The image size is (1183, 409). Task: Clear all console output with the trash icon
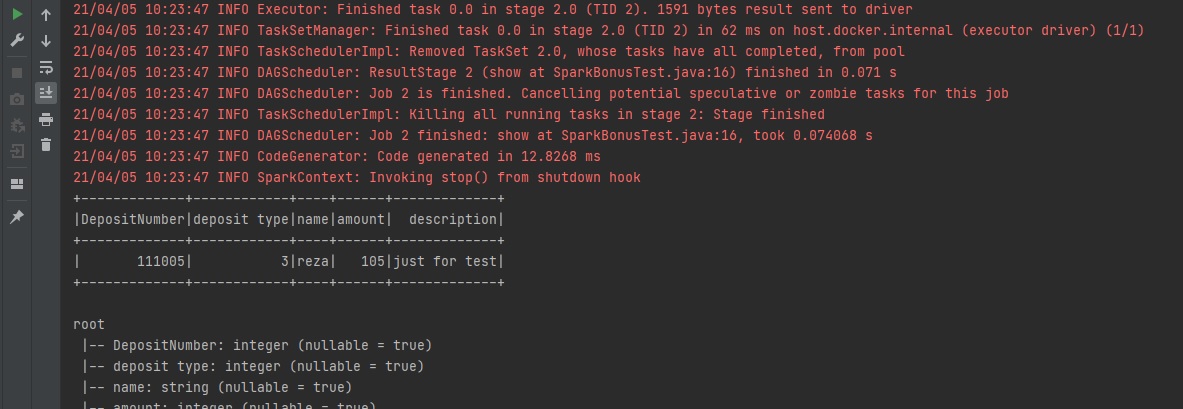pyautogui.click(x=46, y=146)
